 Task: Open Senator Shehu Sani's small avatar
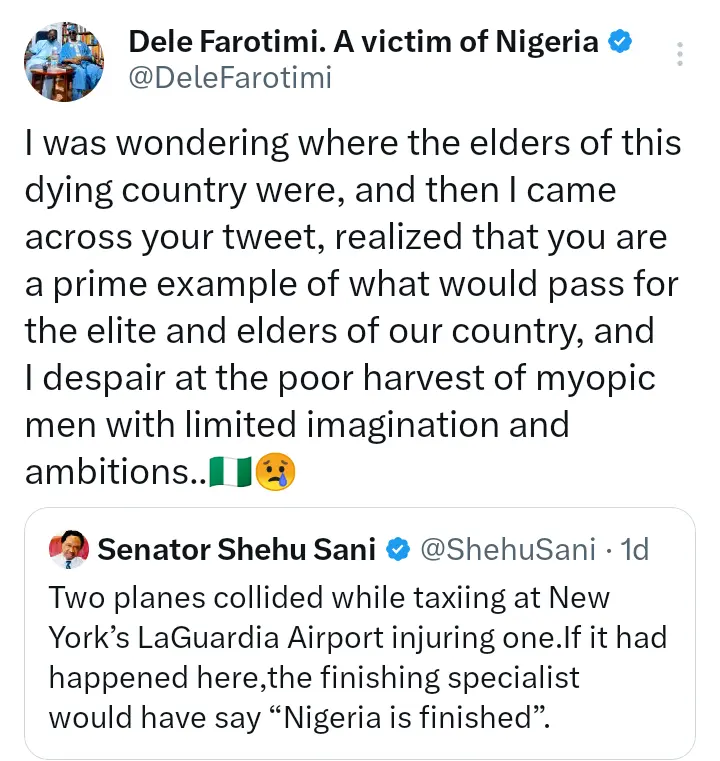tap(71, 549)
